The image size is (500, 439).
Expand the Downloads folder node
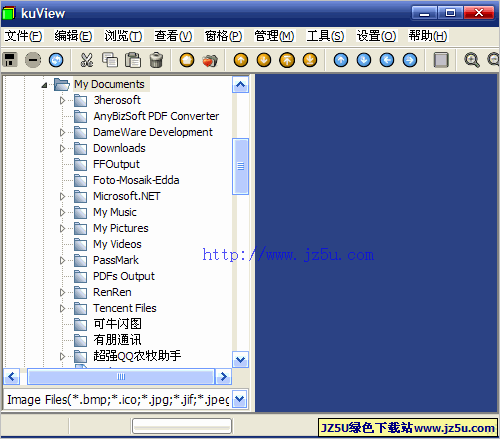(x=62, y=148)
